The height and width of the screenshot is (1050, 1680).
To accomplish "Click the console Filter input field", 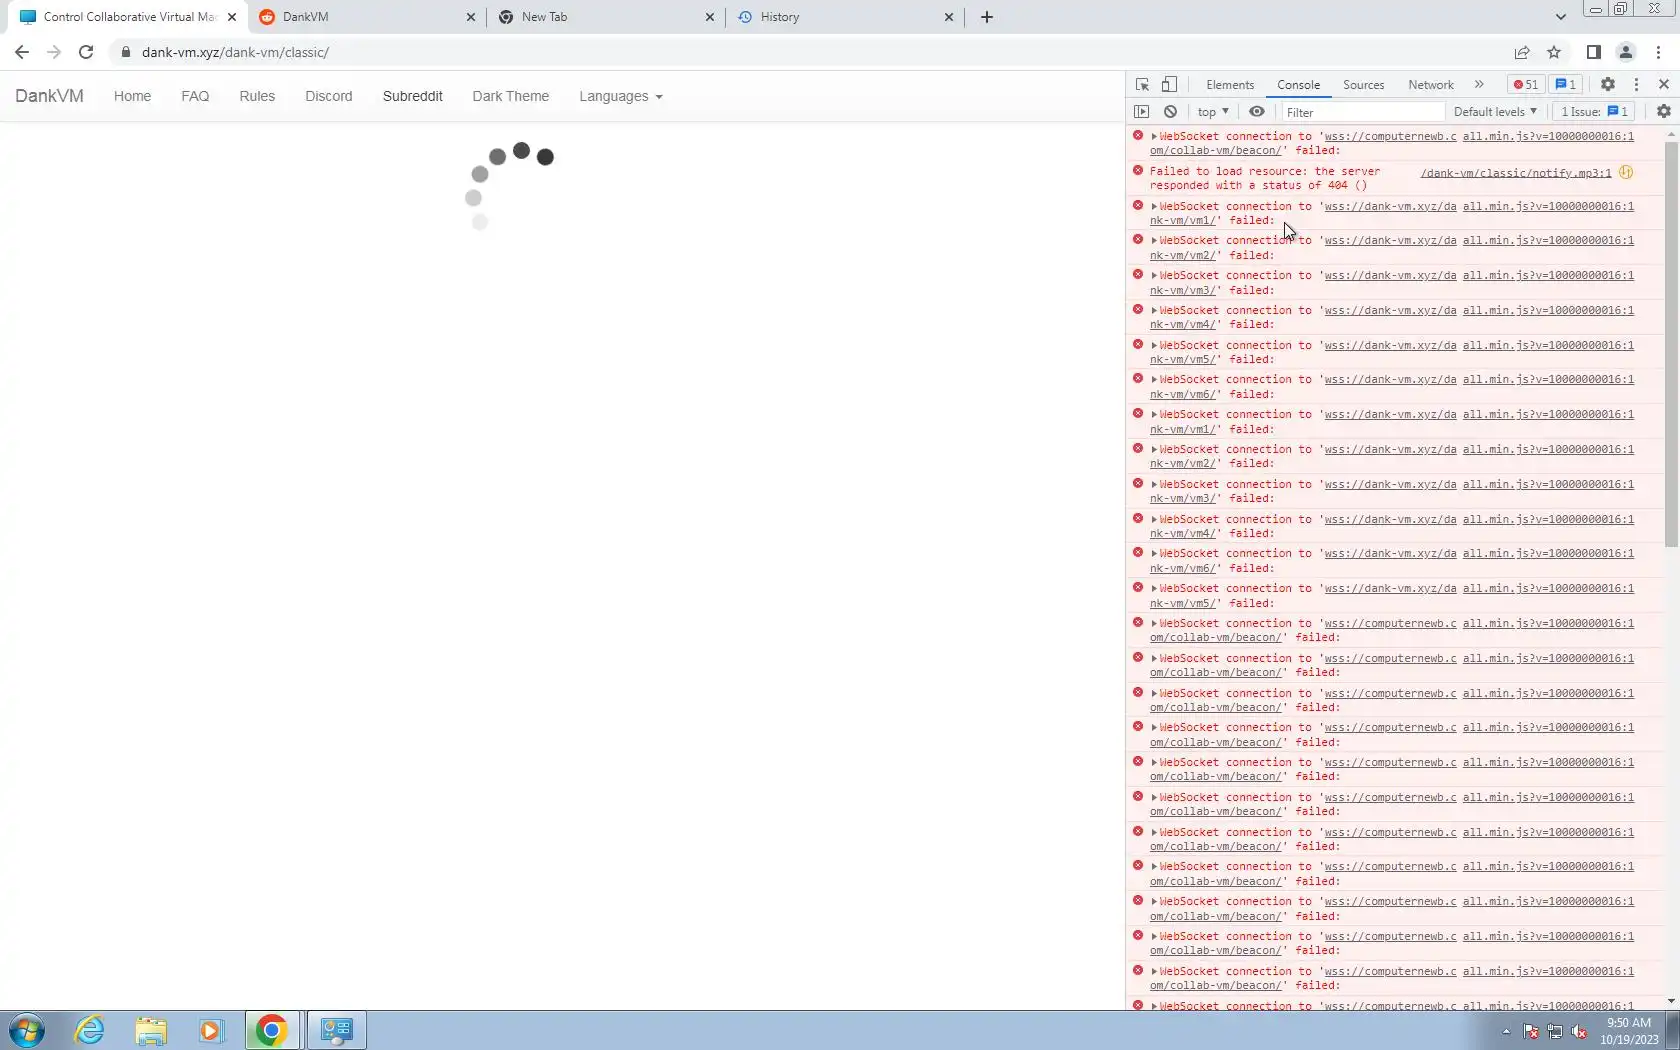I will [x=1363, y=112].
